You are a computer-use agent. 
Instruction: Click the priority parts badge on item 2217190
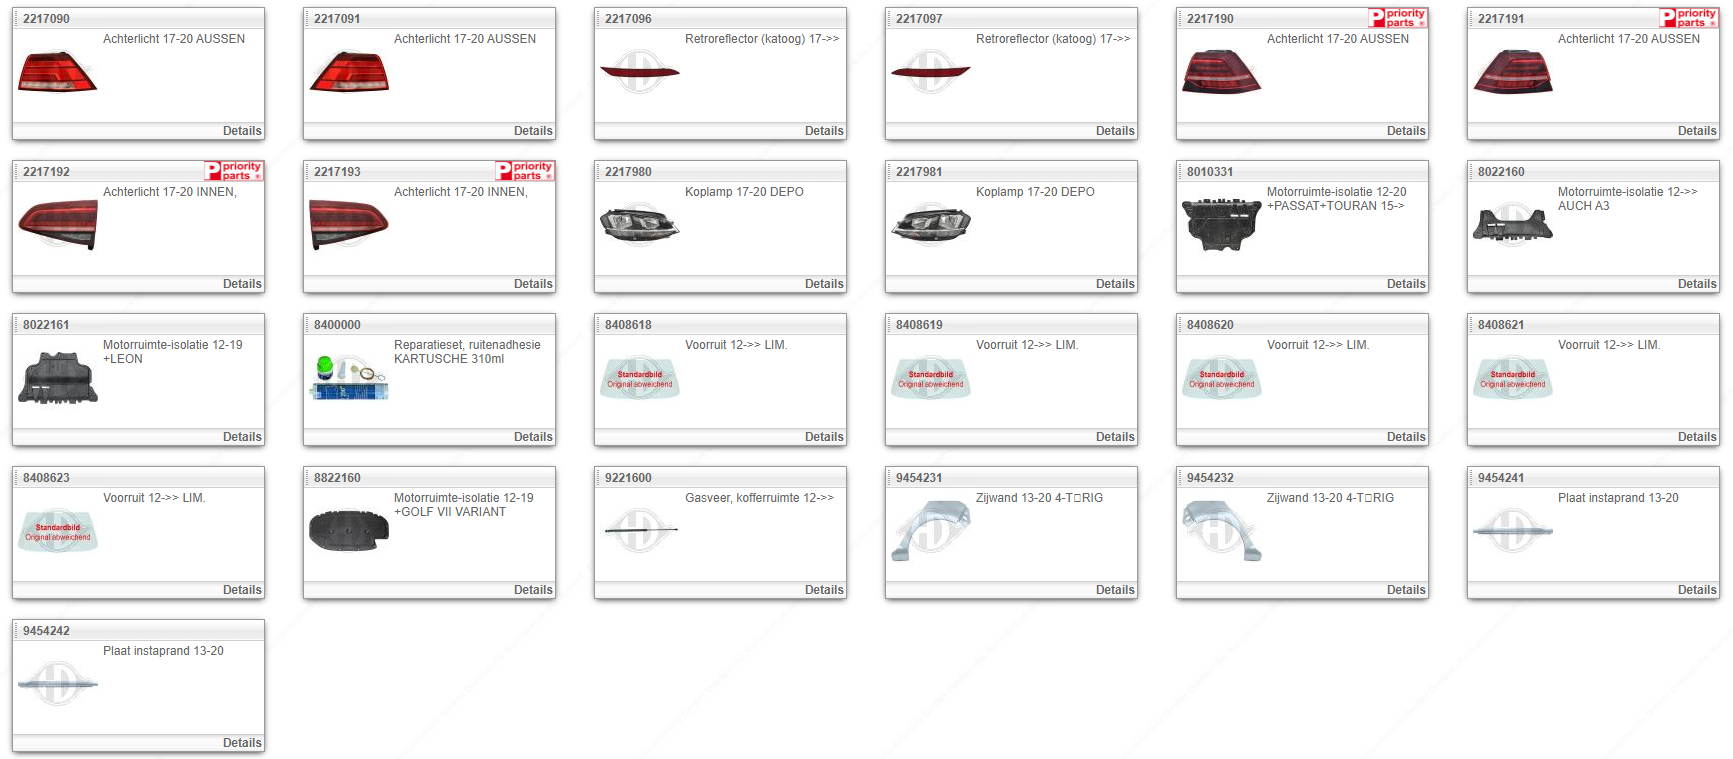tap(1397, 18)
